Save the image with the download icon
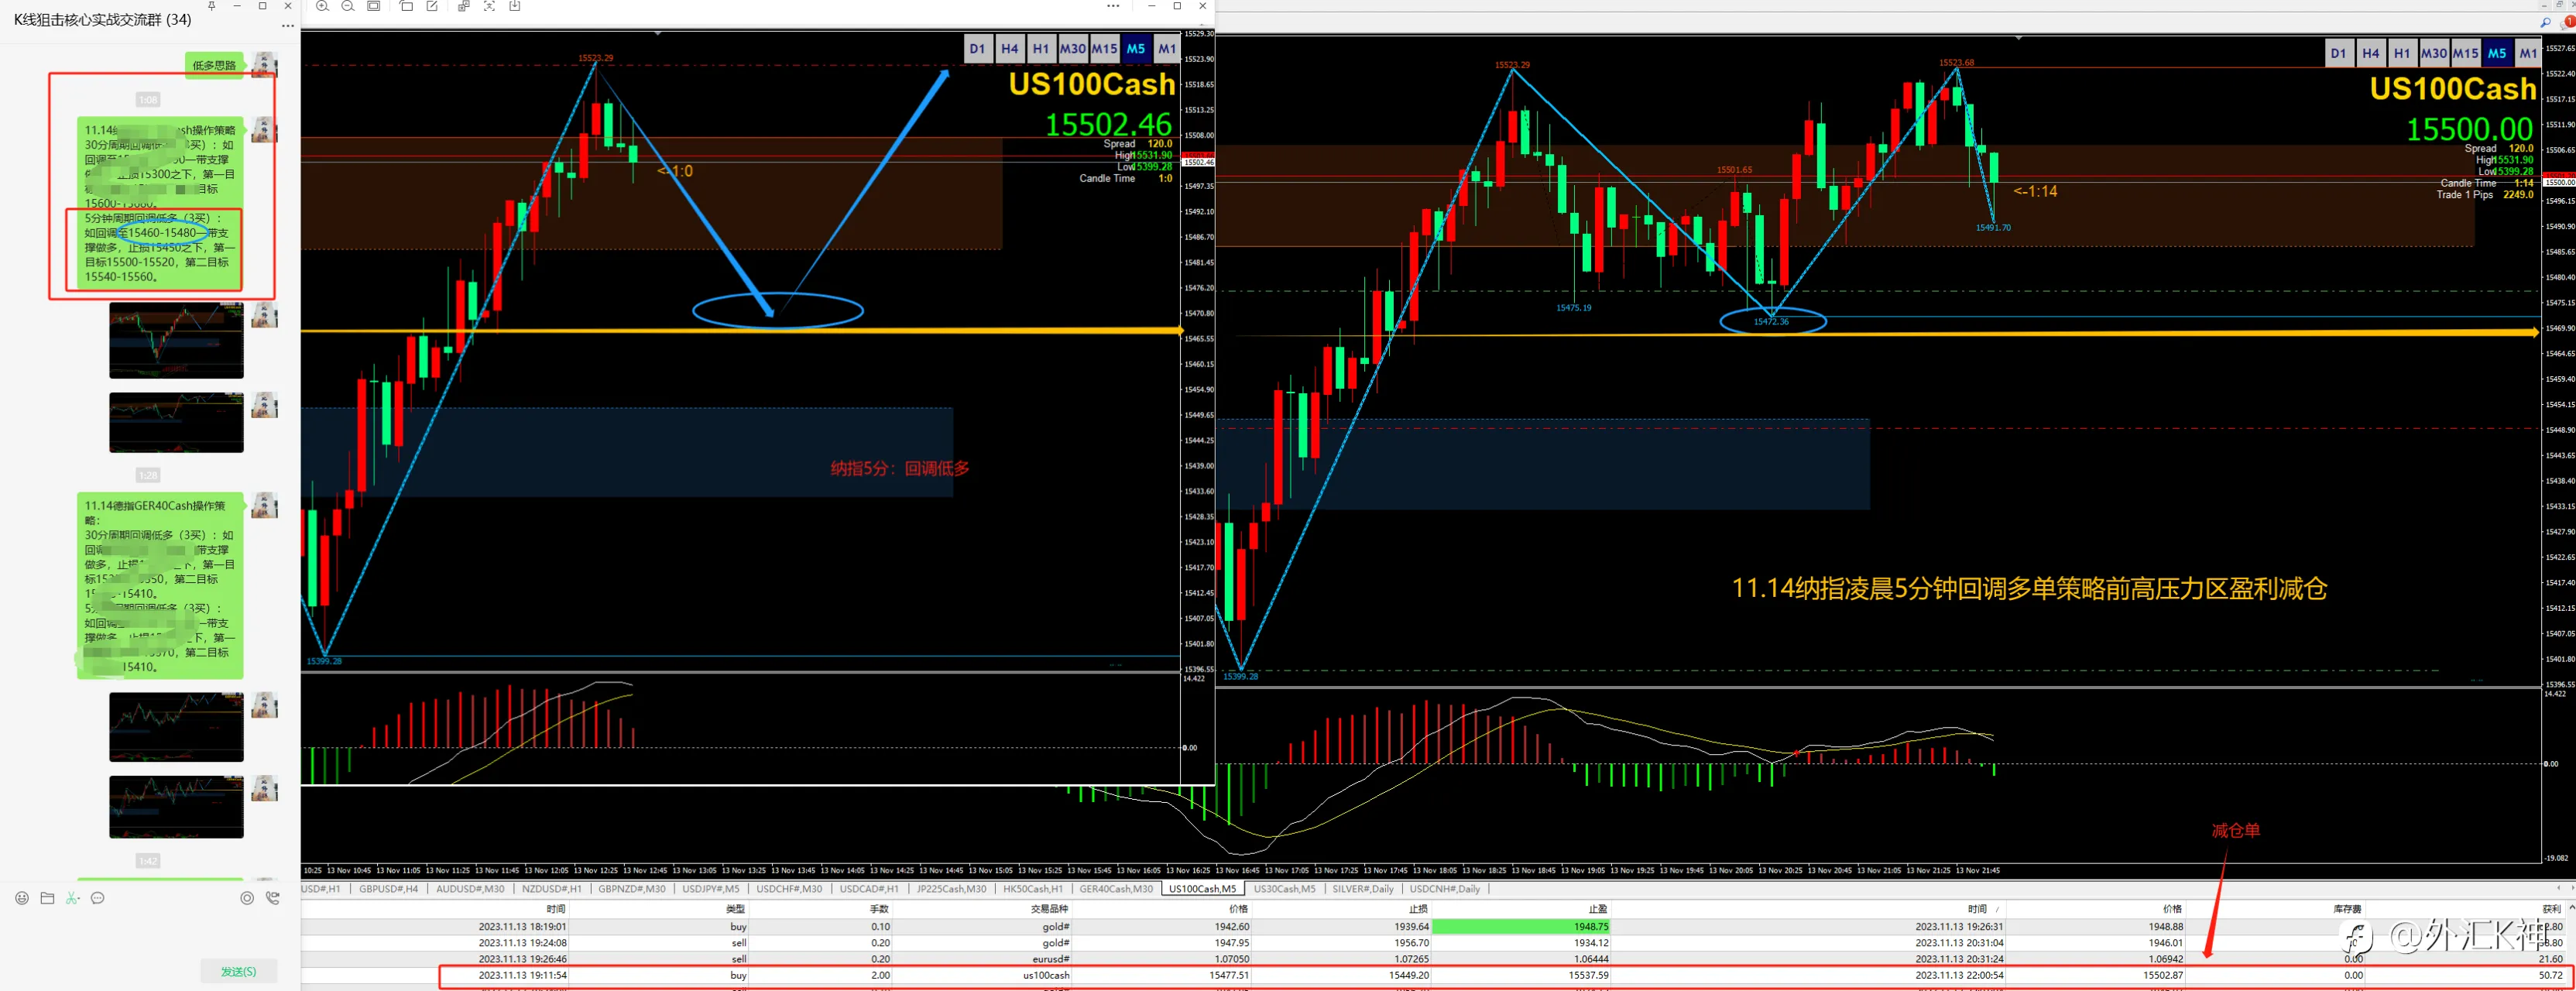The image size is (2576, 991). click(x=515, y=6)
